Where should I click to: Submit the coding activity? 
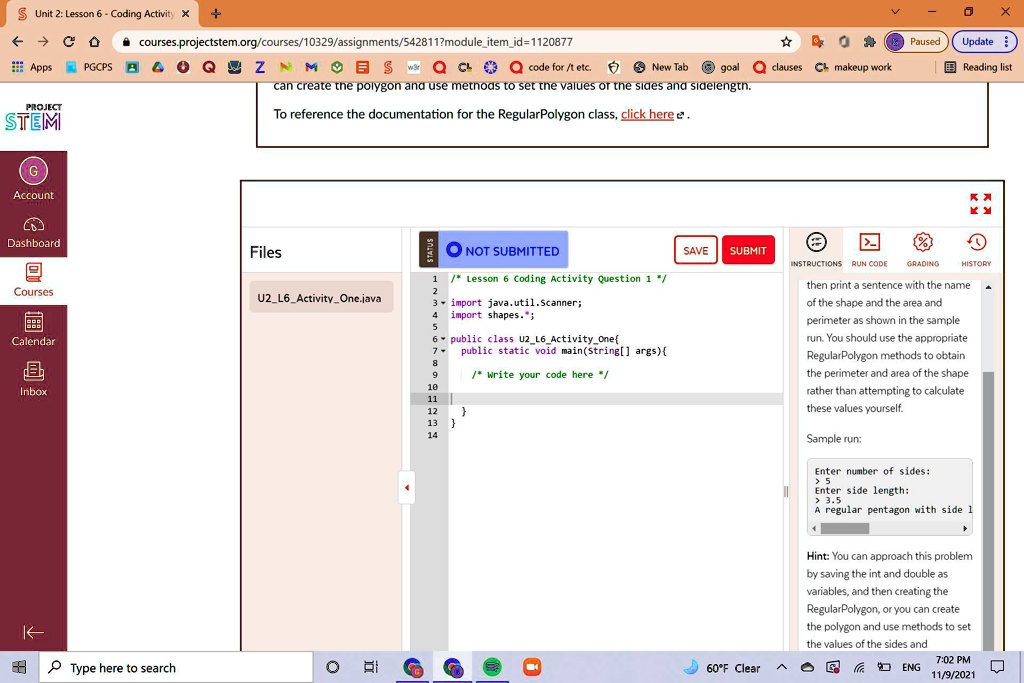748,251
